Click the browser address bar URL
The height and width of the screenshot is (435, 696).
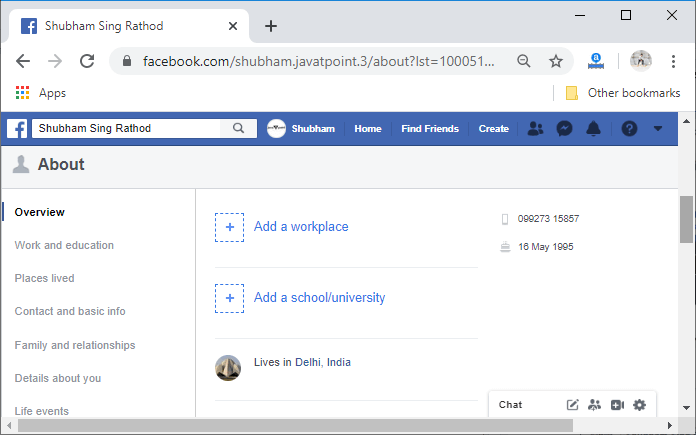[x=318, y=61]
